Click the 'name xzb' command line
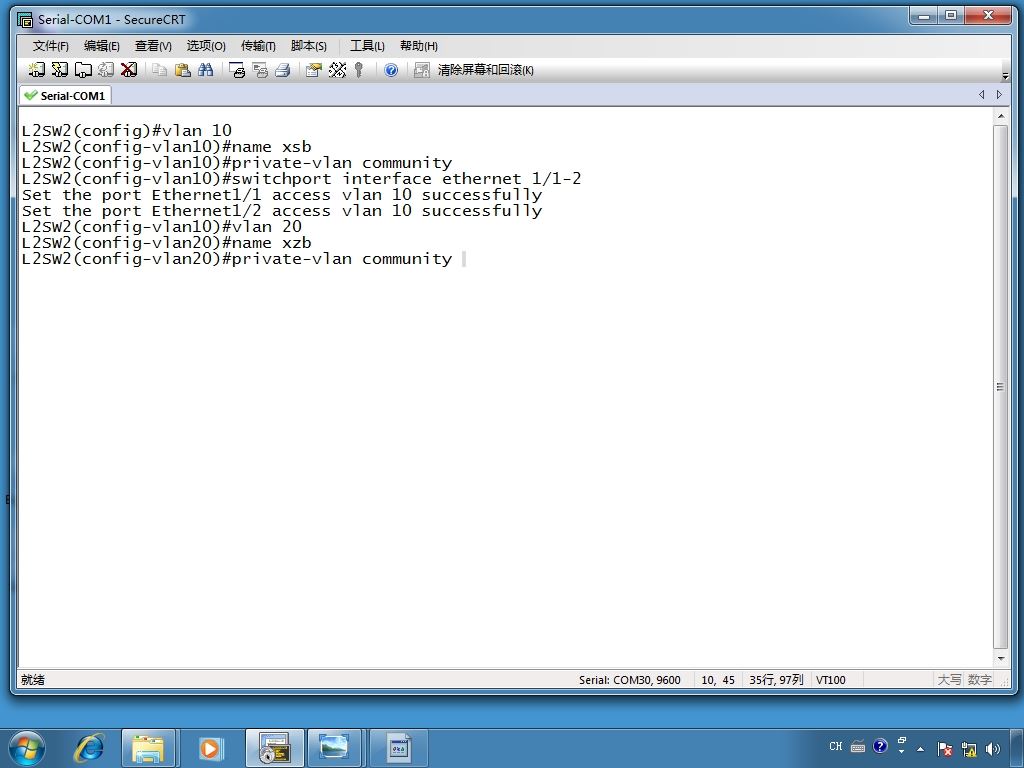 click(272, 243)
